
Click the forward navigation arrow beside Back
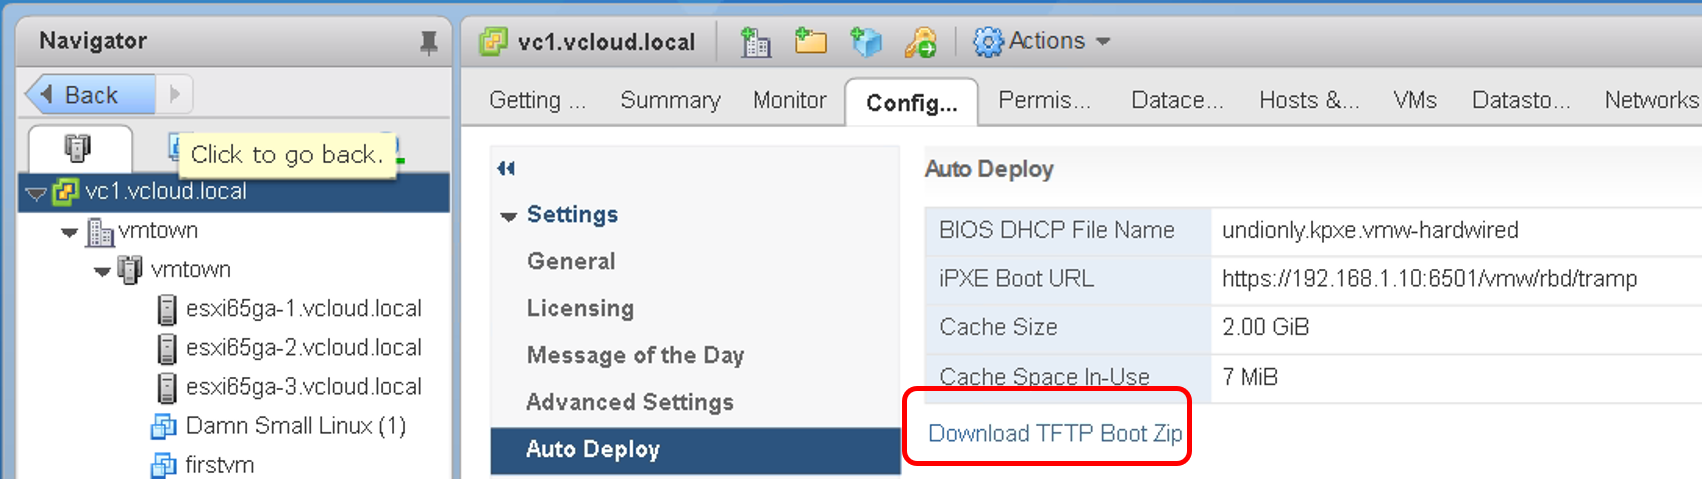pyautogui.click(x=175, y=94)
